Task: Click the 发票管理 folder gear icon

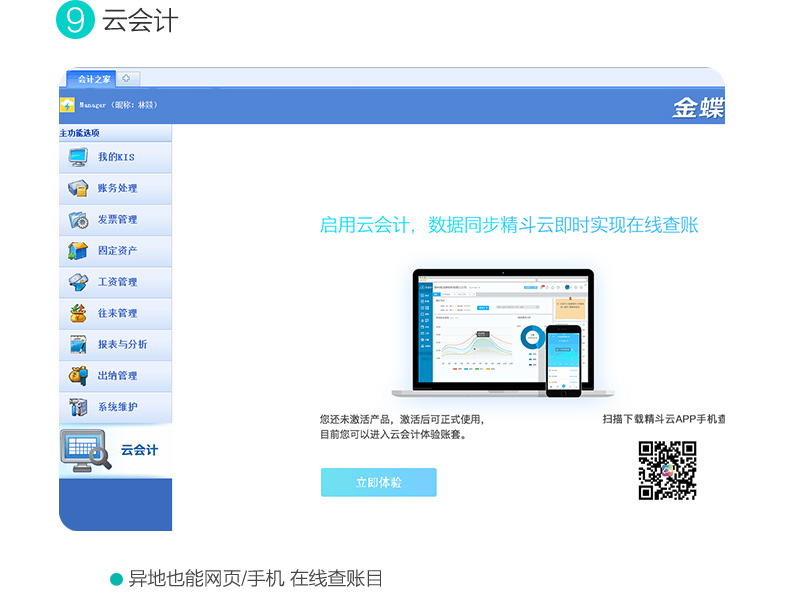Action: coord(78,220)
